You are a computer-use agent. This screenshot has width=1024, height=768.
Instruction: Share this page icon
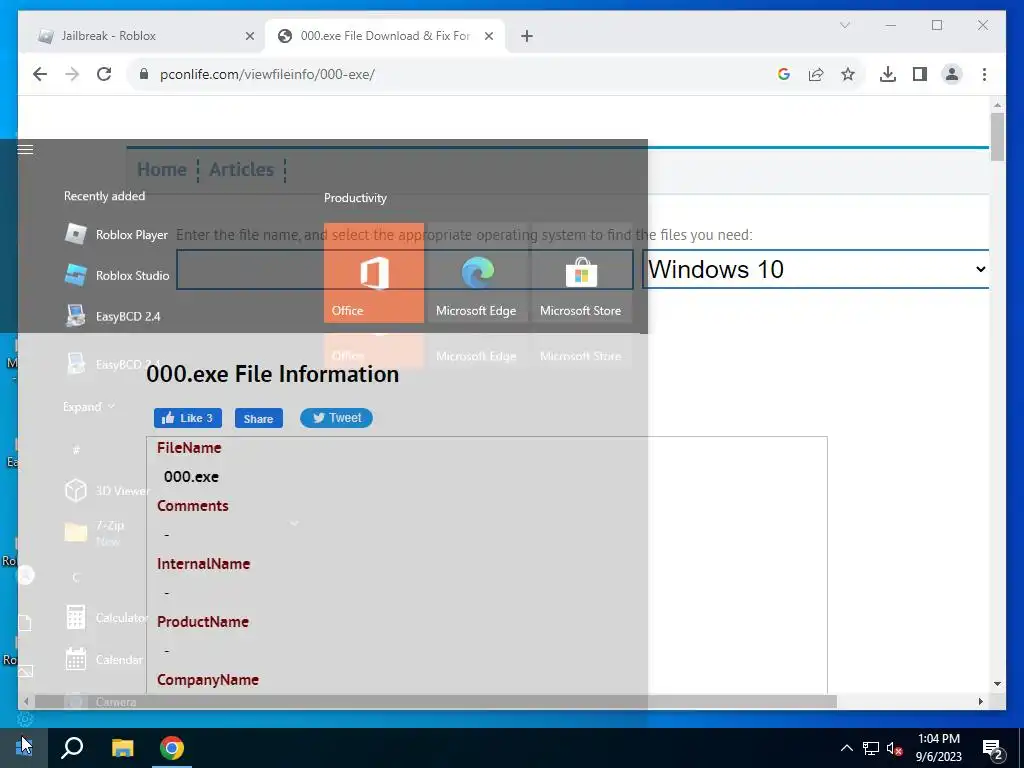coord(816,74)
